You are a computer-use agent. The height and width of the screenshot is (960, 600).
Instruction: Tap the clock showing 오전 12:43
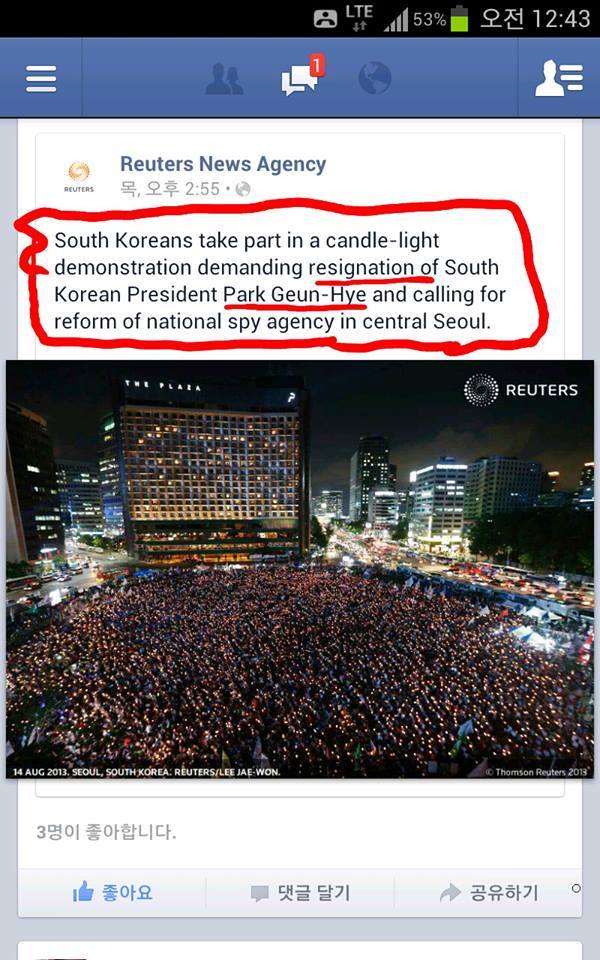point(534,18)
